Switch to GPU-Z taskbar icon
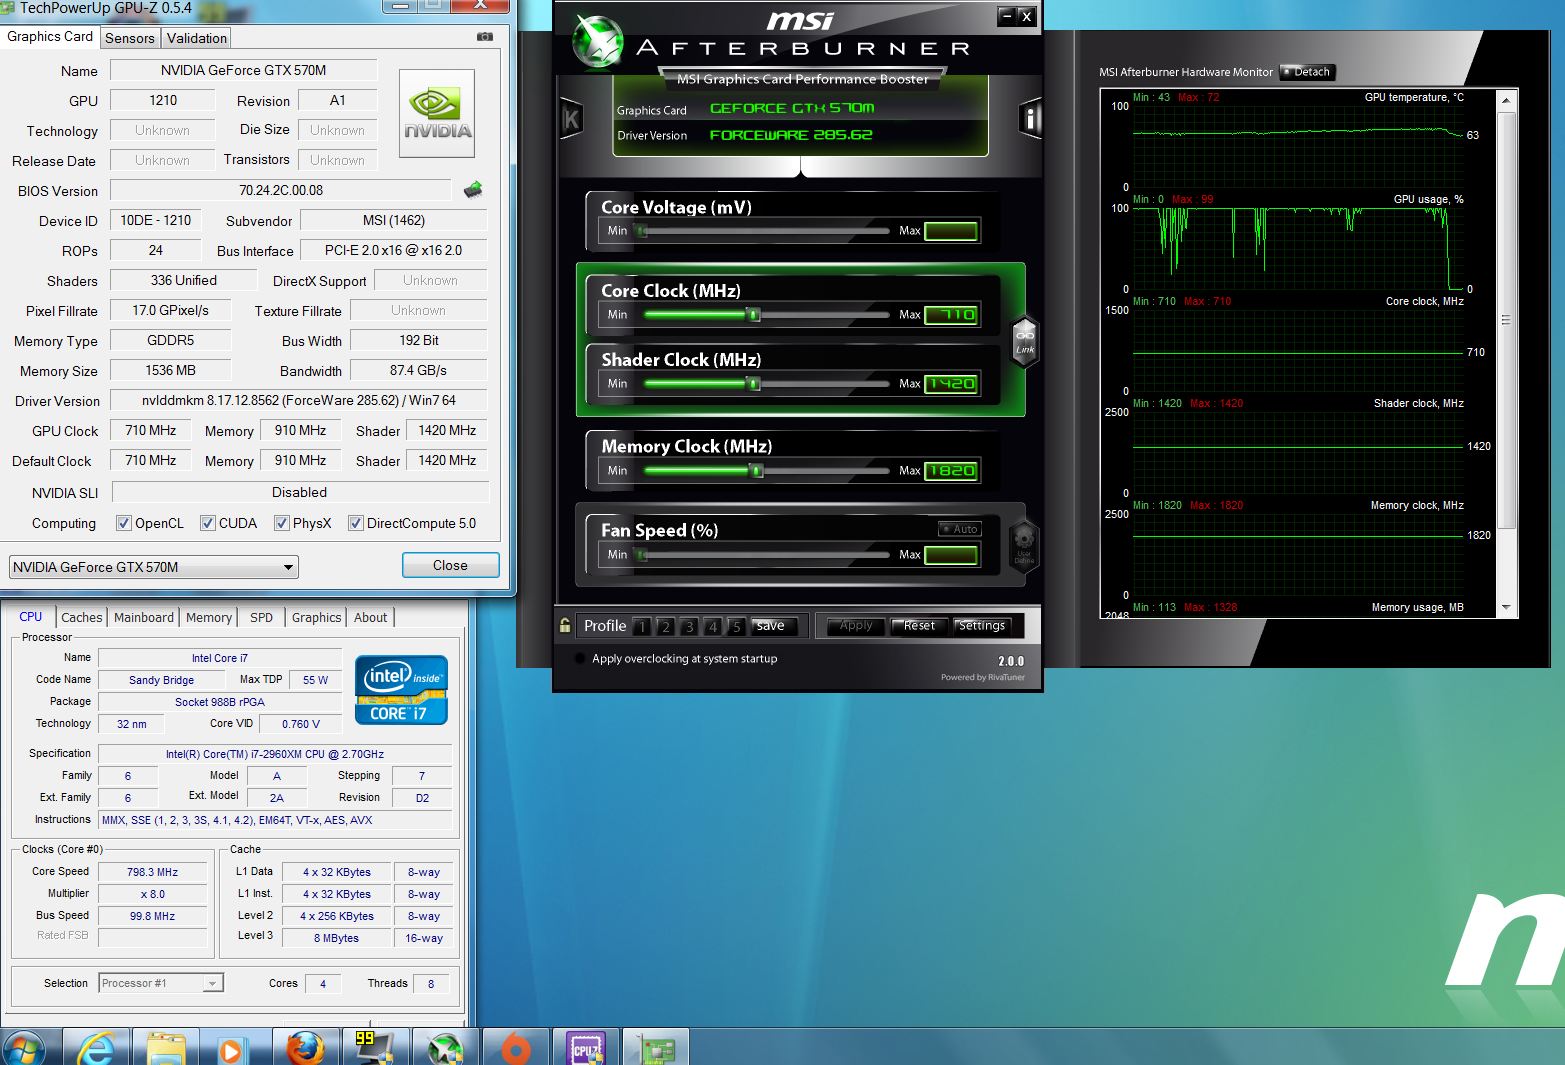This screenshot has width=1565, height=1065. 656,1049
